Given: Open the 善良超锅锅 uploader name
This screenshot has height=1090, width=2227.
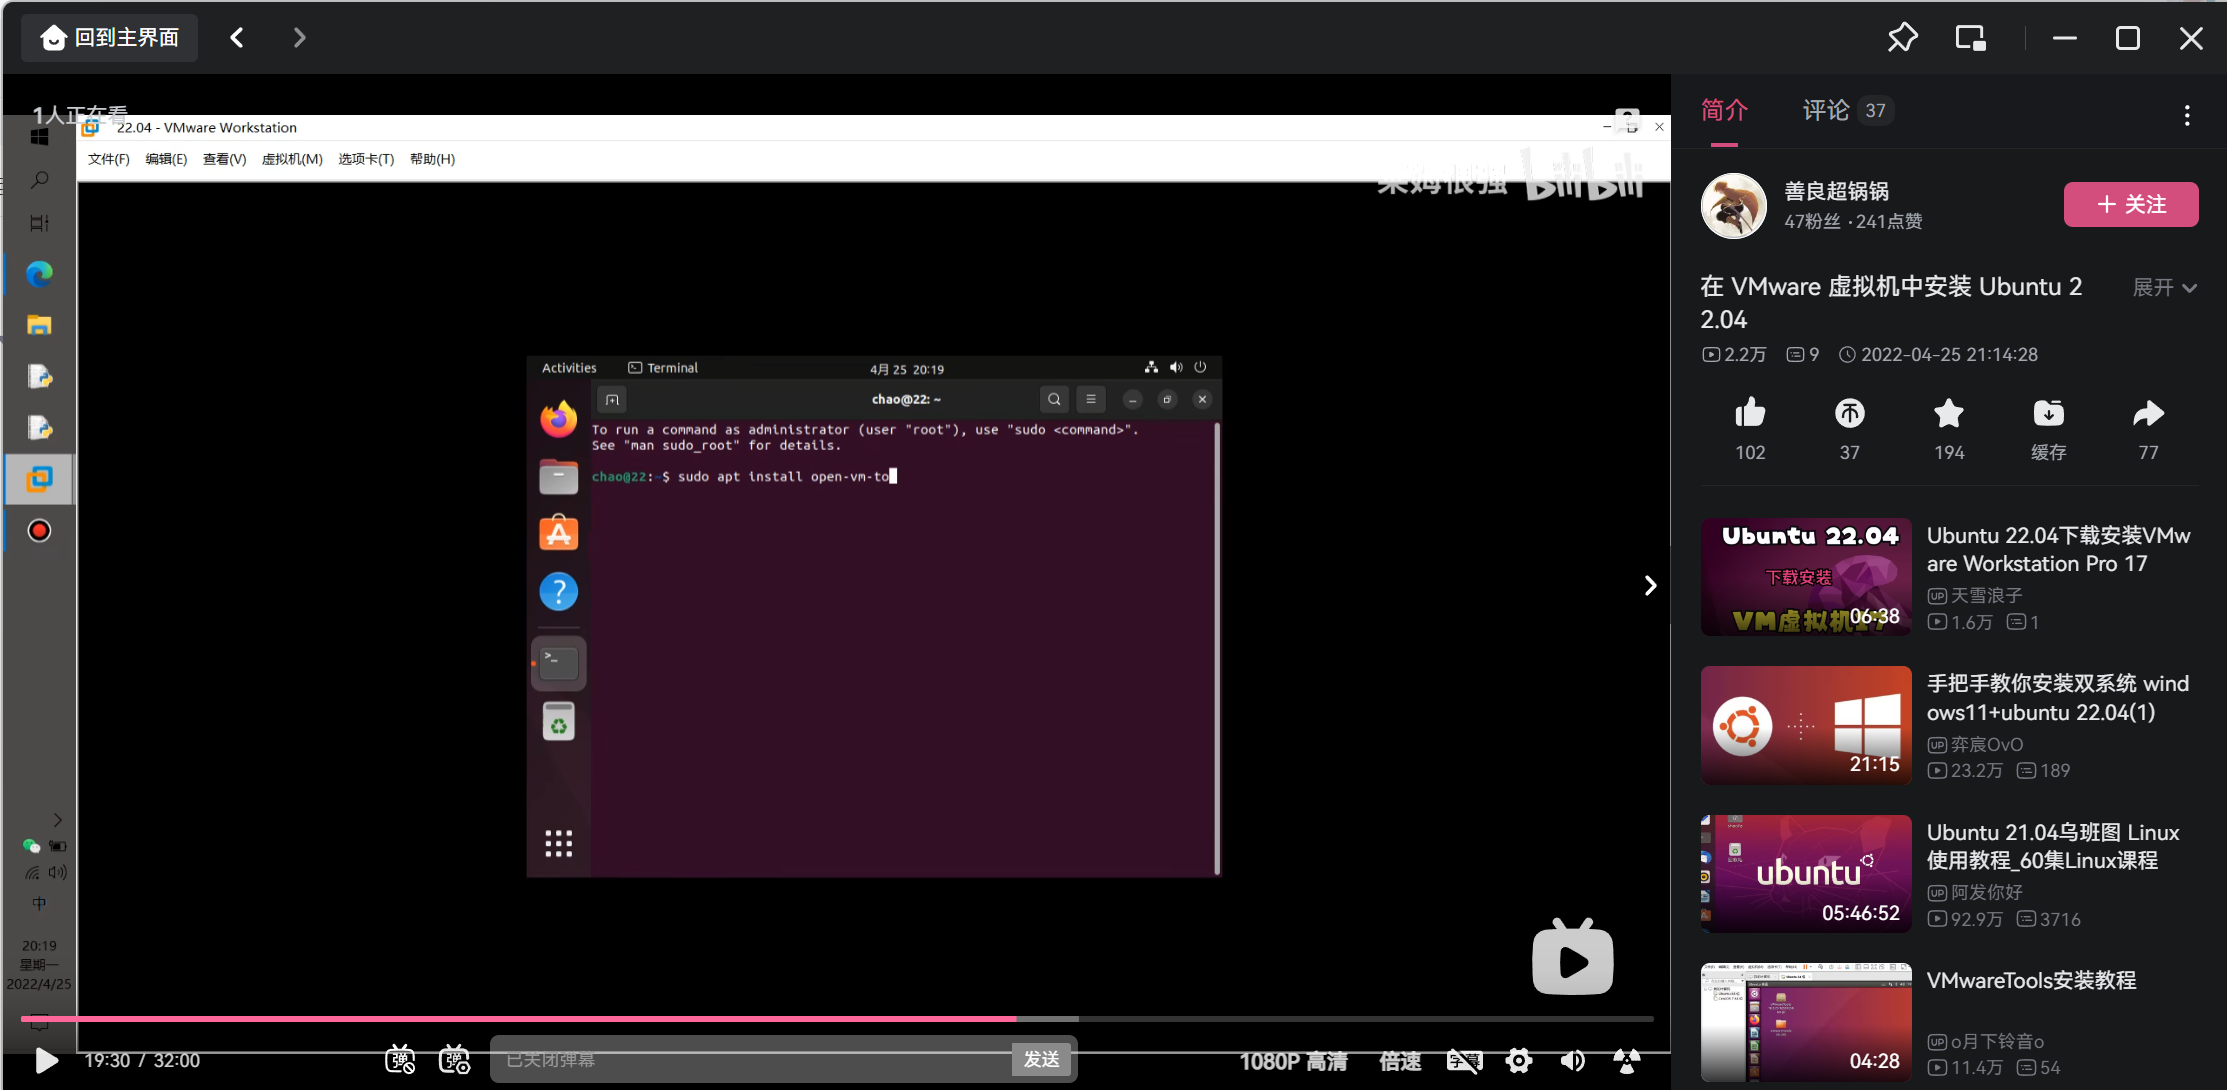Looking at the screenshot, I should (x=1836, y=191).
